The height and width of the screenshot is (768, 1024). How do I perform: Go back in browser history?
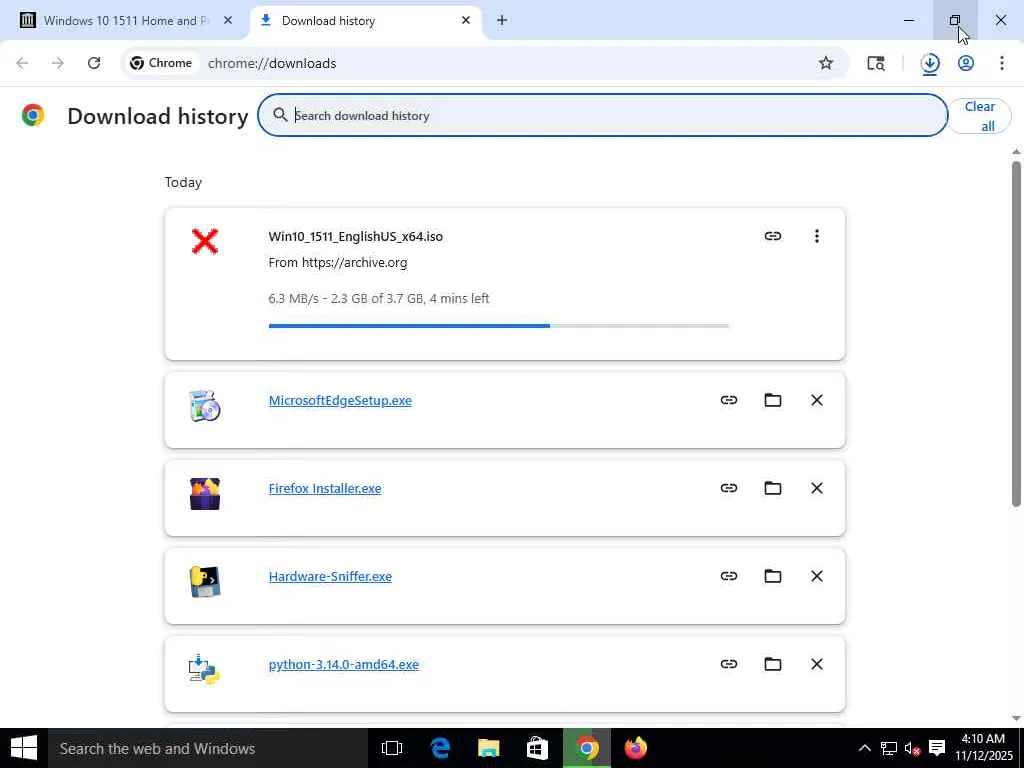[22, 63]
